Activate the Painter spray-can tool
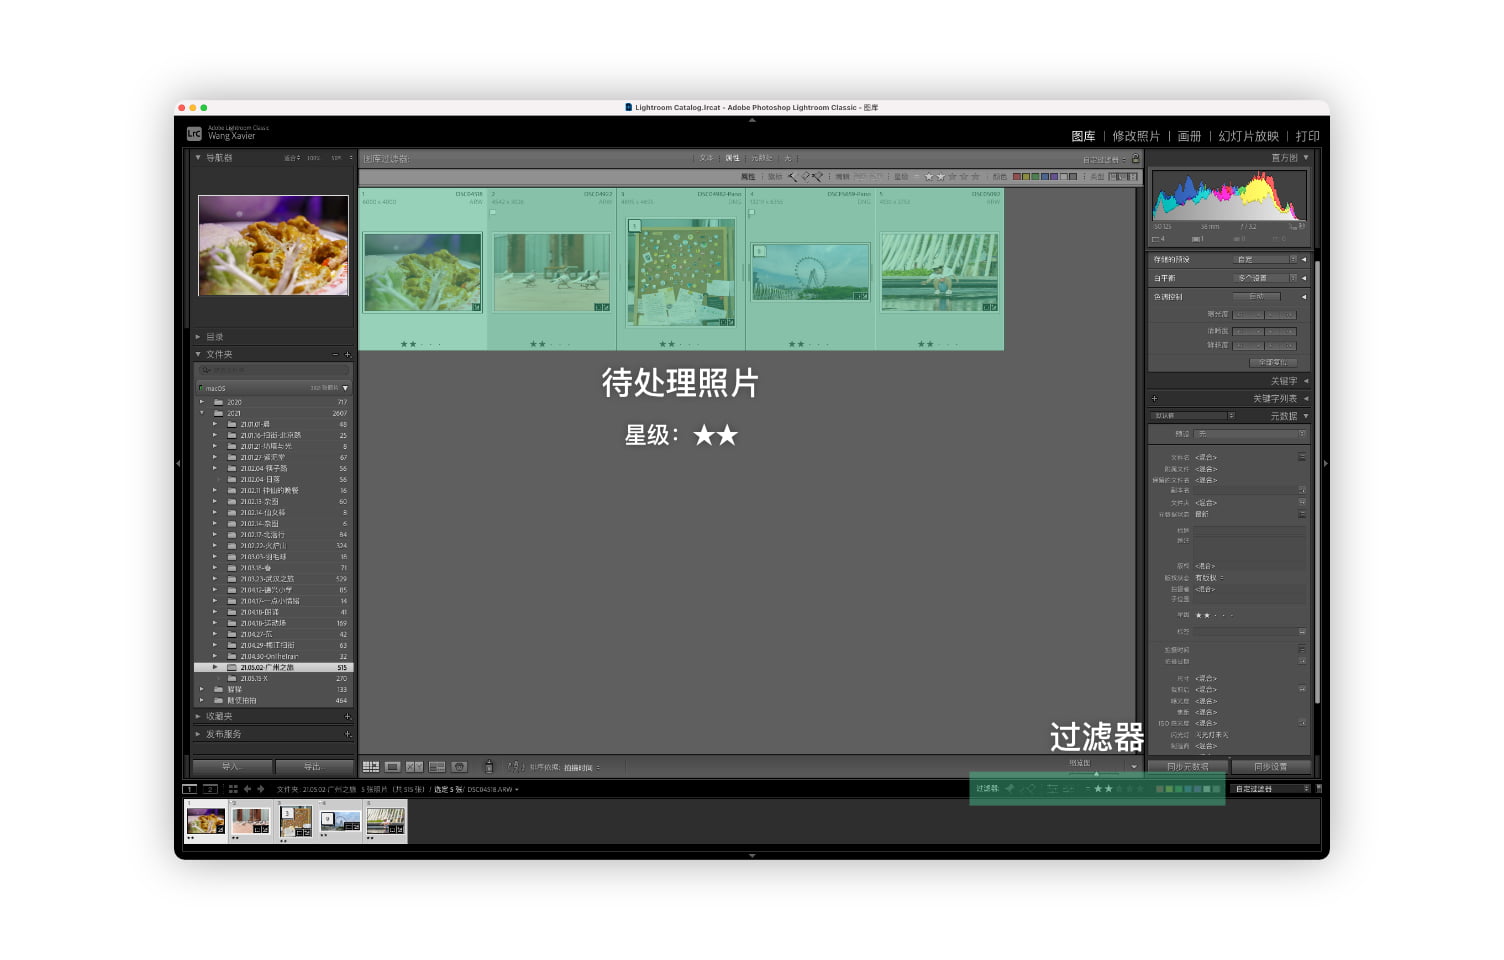Viewport: 1504px width, 960px height. click(489, 767)
